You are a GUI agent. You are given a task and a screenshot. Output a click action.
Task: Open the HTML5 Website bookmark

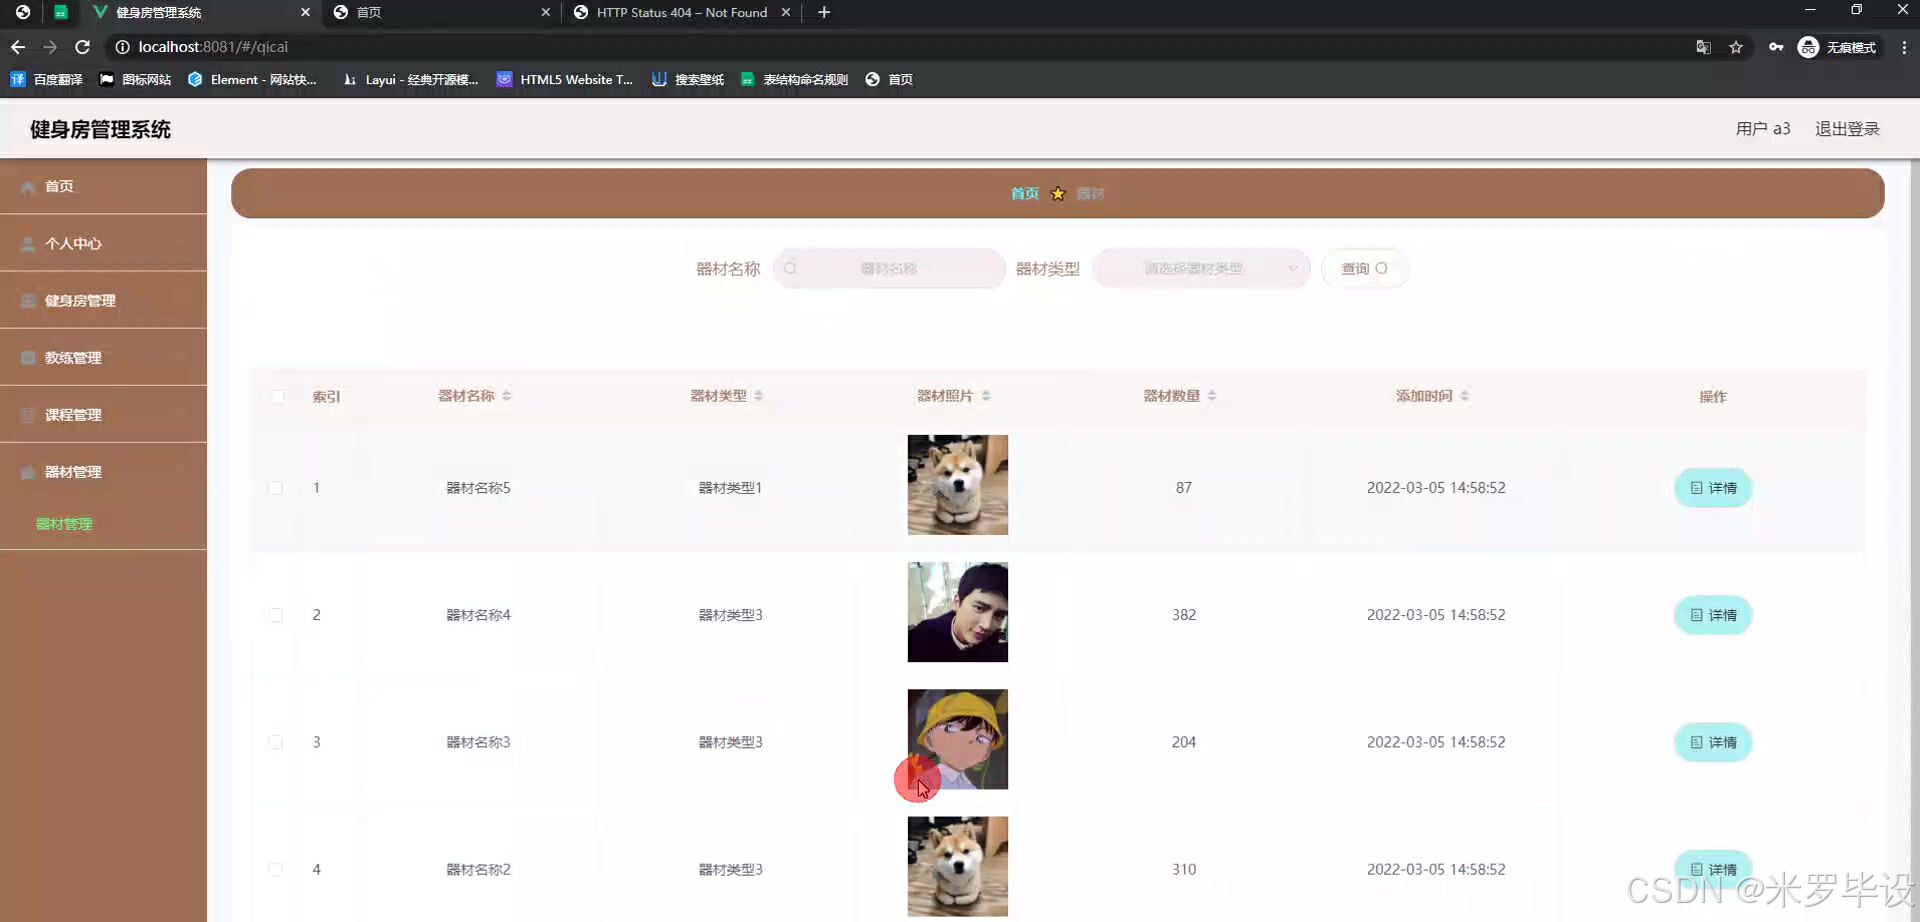click(565, 79)
